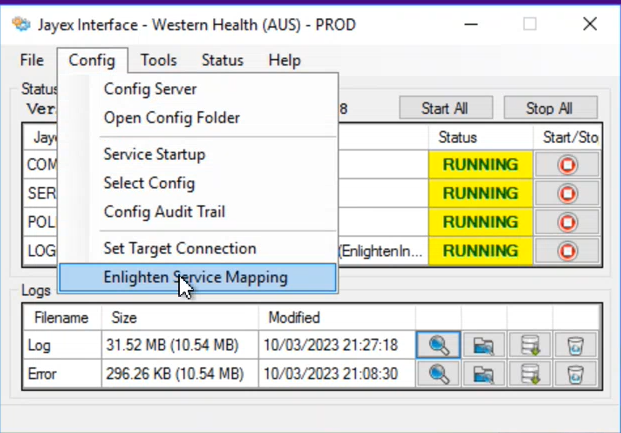Delete the Error file trash icon
This screenshot has height=433, width=621.
point(575,374)
